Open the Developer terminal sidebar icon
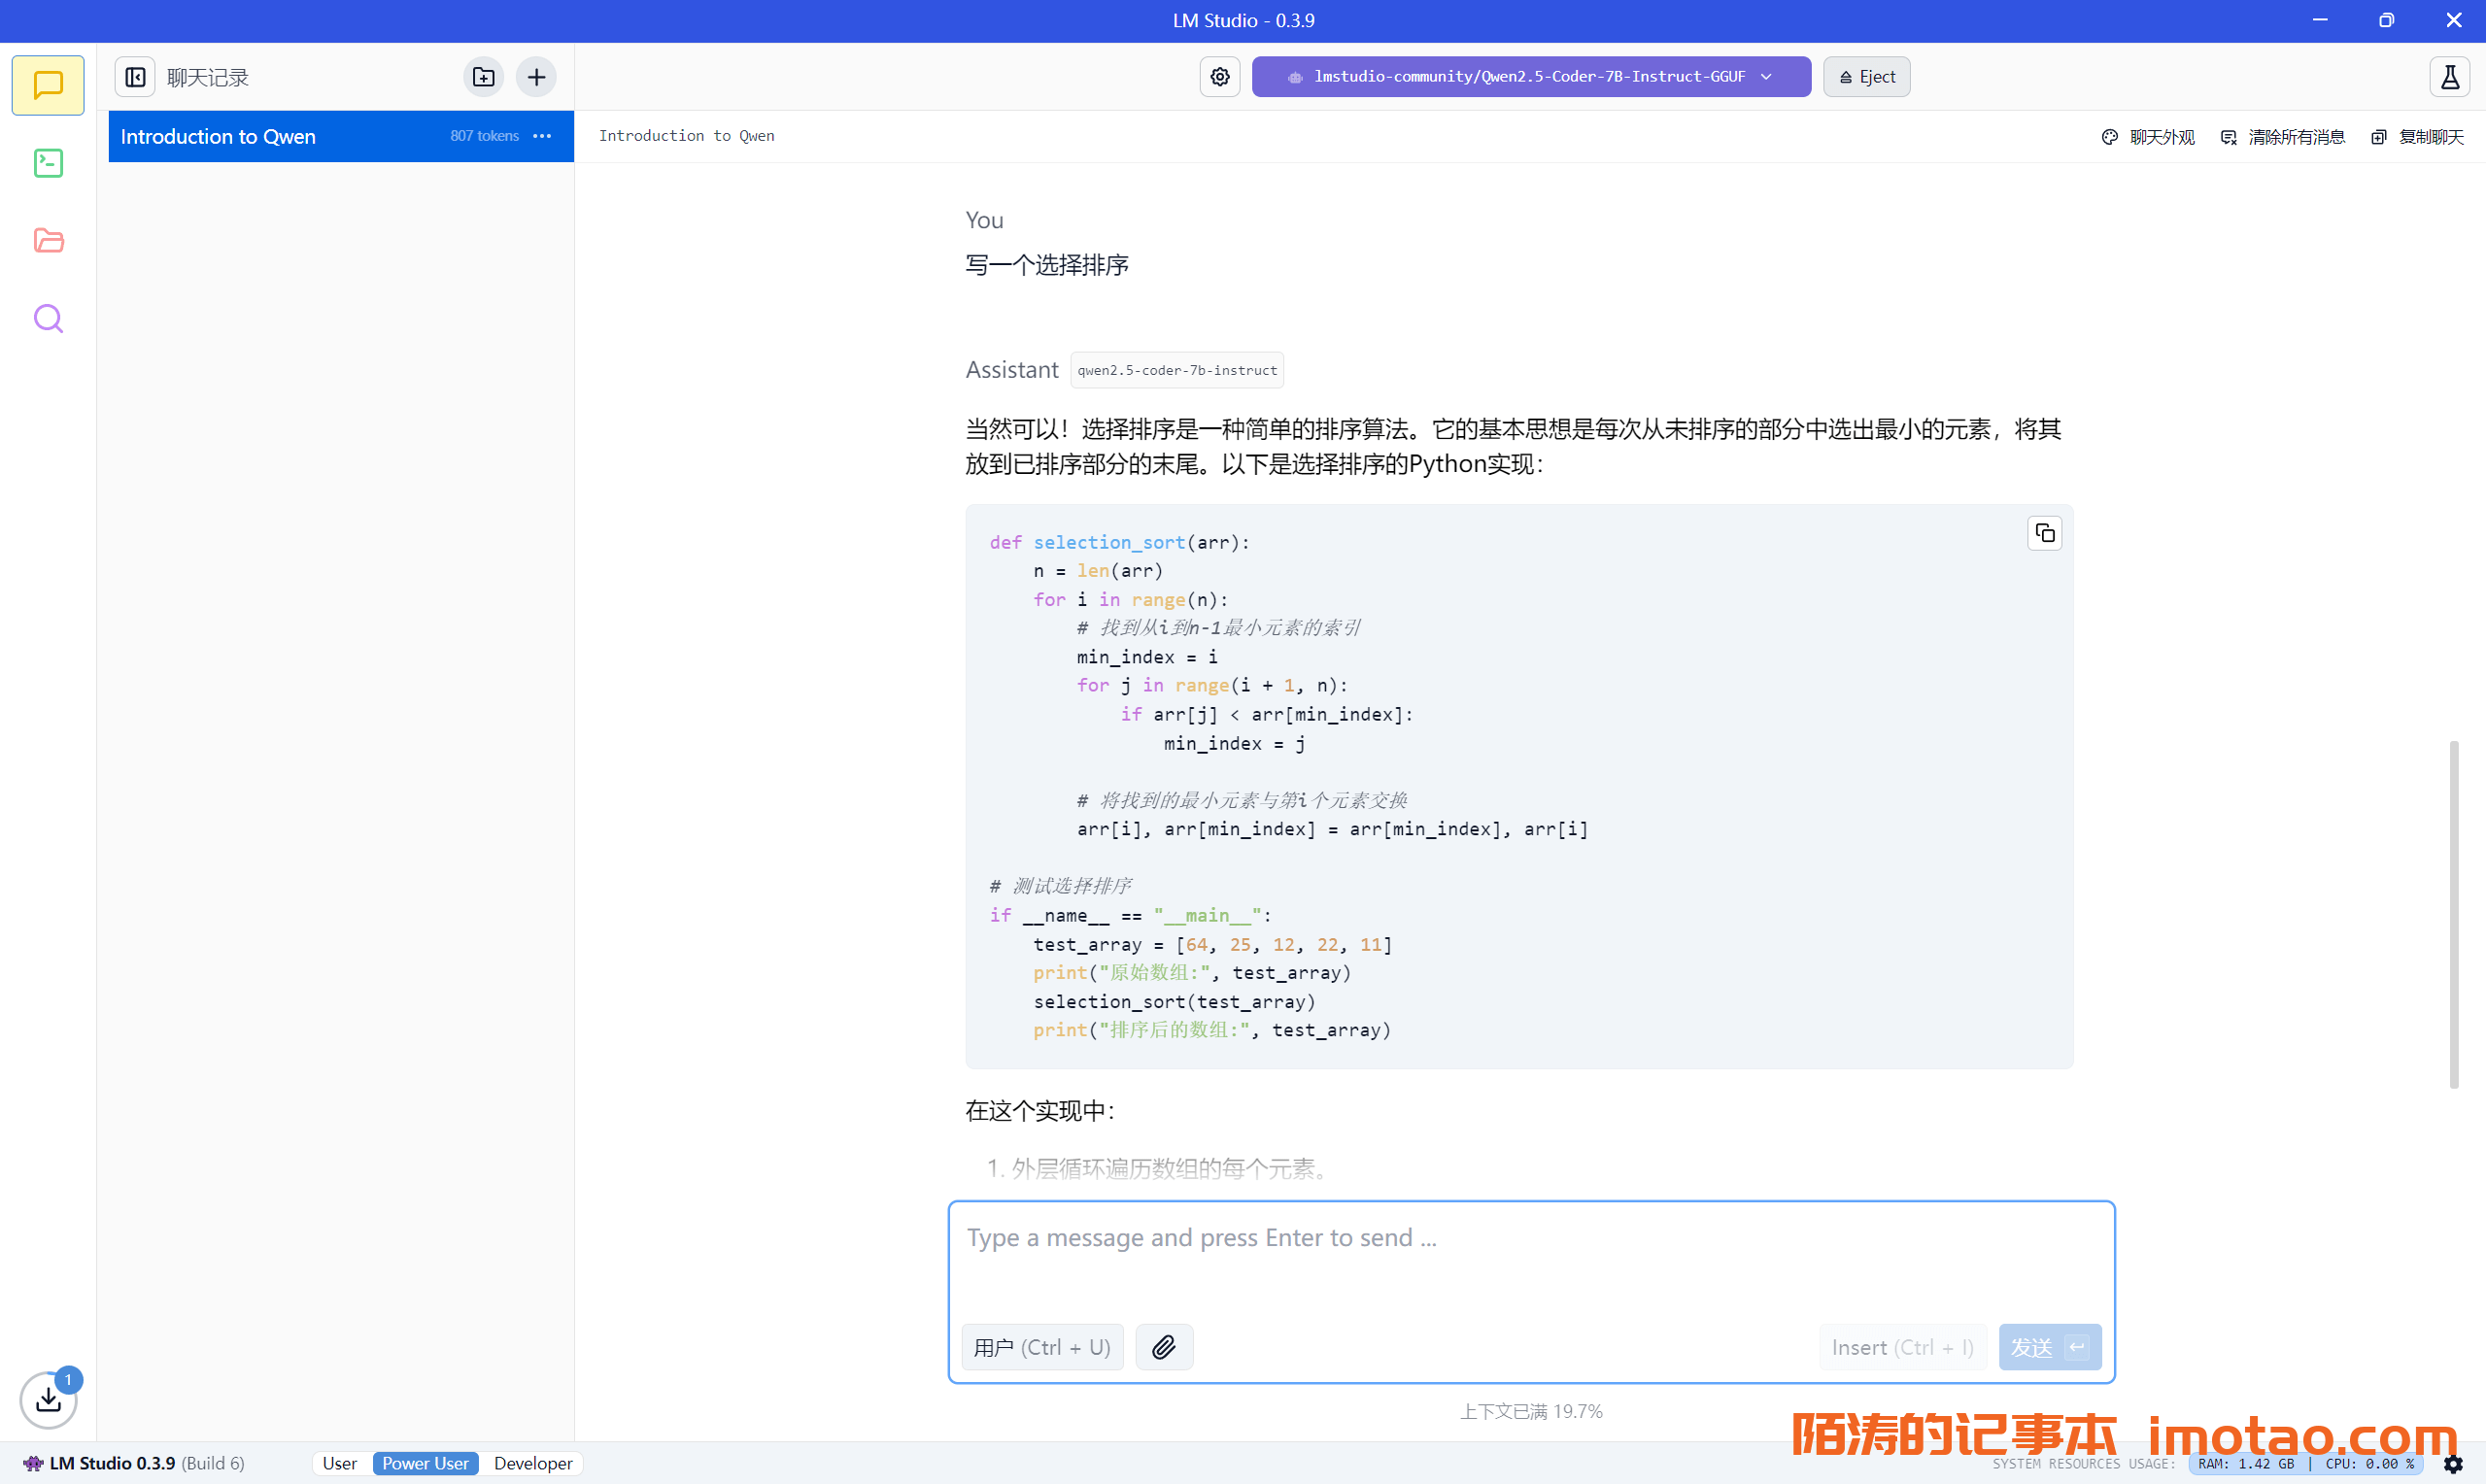The width and height of the screenshot is (2486, 1484). 48,163
